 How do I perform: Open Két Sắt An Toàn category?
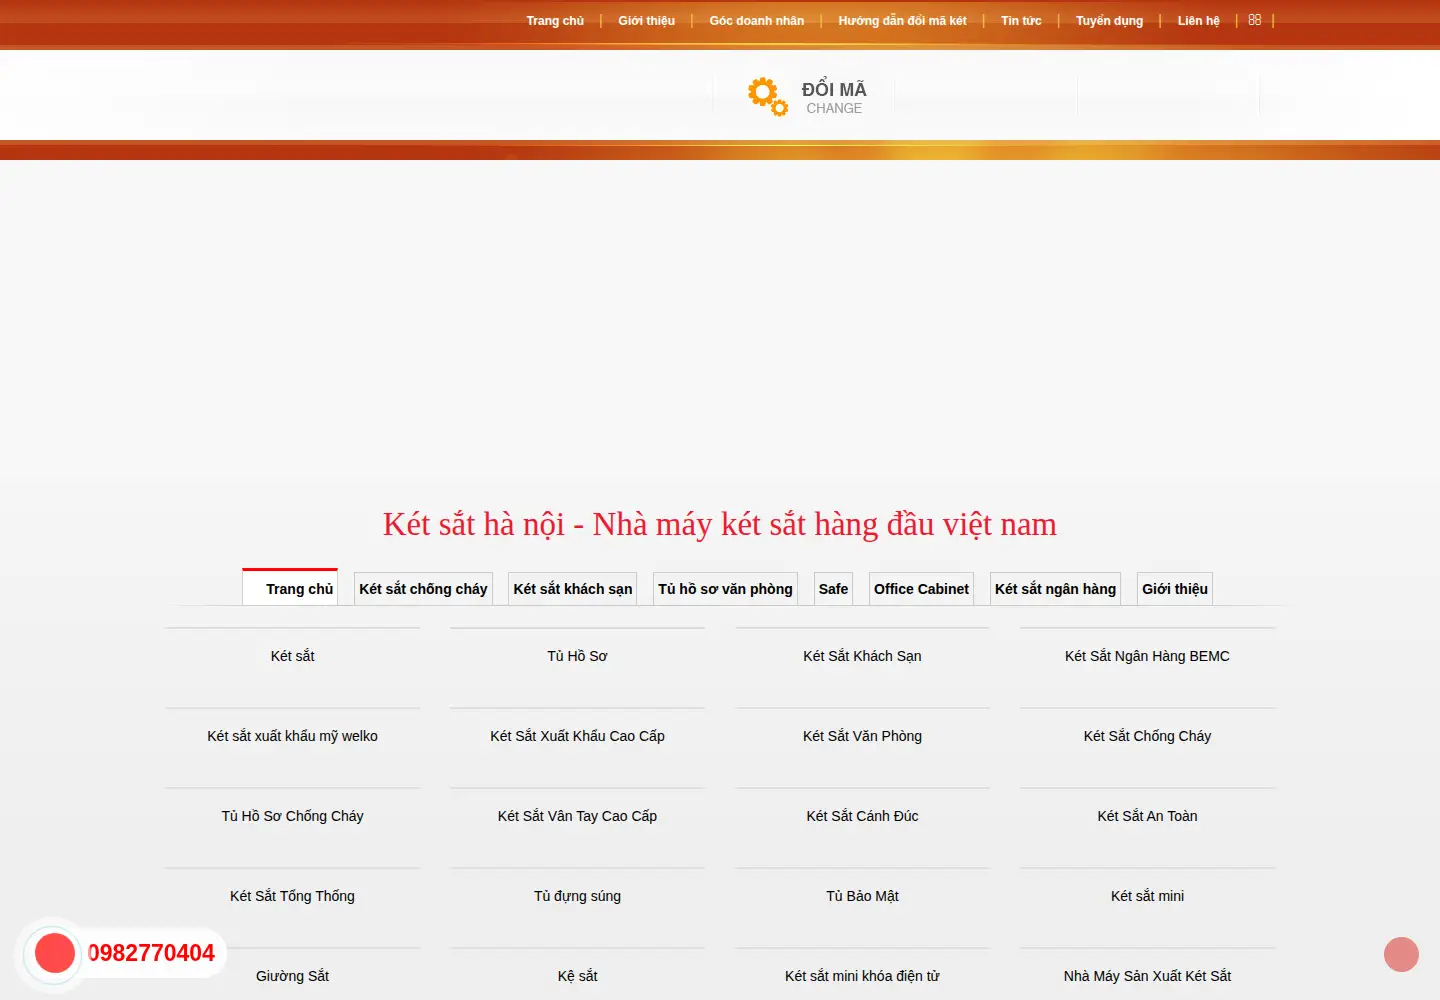pyautogui.click(x=1147, y=816)
